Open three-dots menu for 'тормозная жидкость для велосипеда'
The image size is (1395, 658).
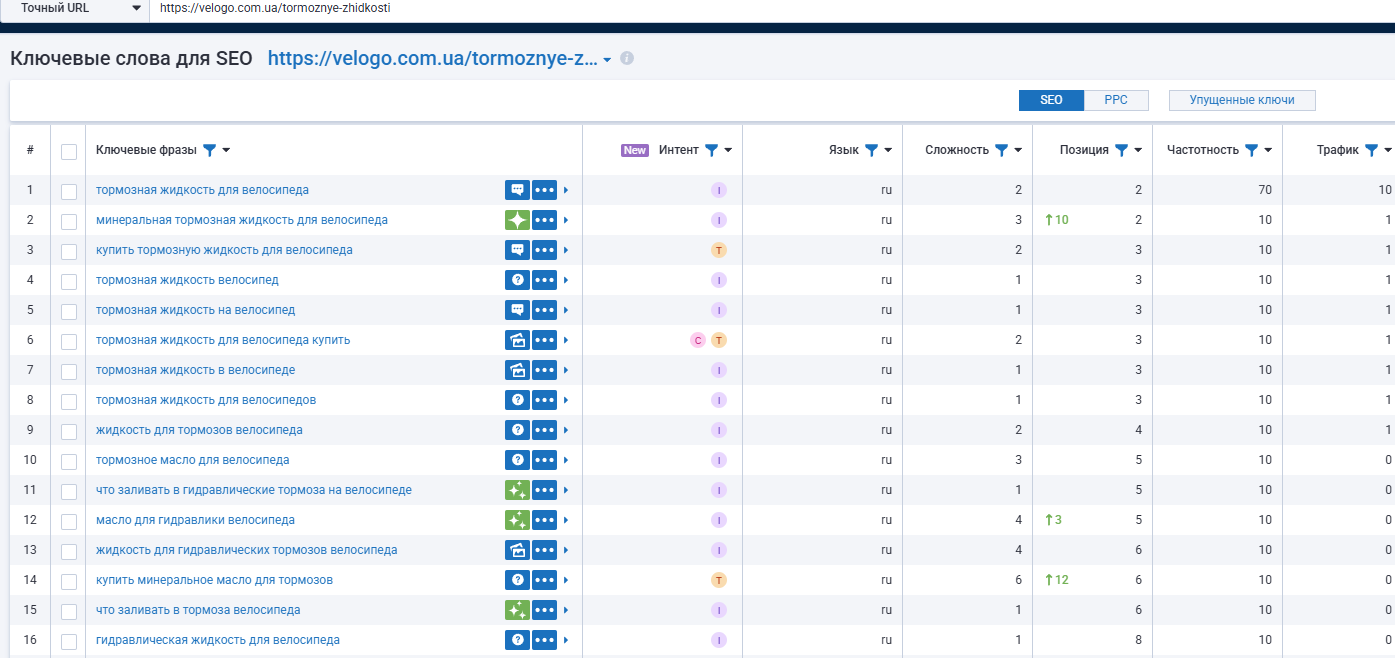(544, 190)
